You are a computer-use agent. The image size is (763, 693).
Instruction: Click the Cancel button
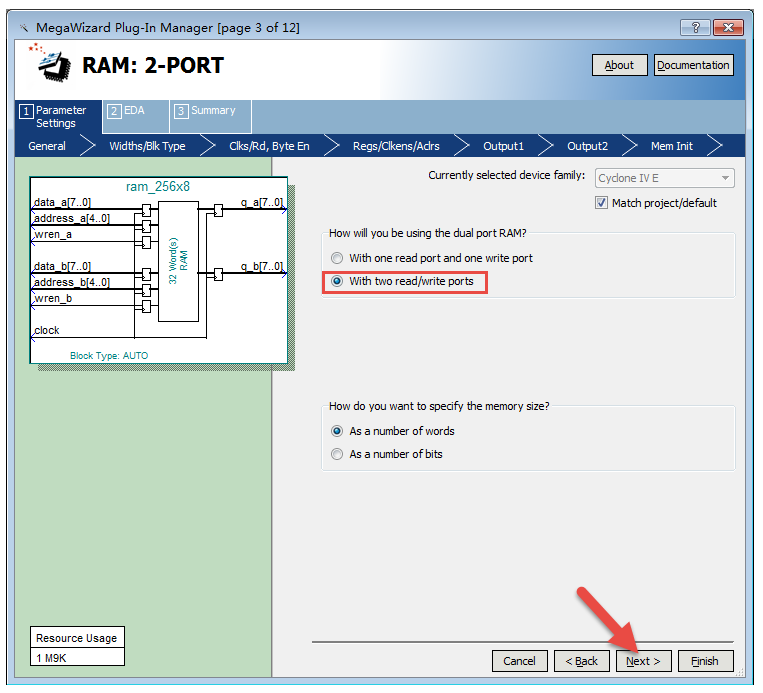[519, 661]
